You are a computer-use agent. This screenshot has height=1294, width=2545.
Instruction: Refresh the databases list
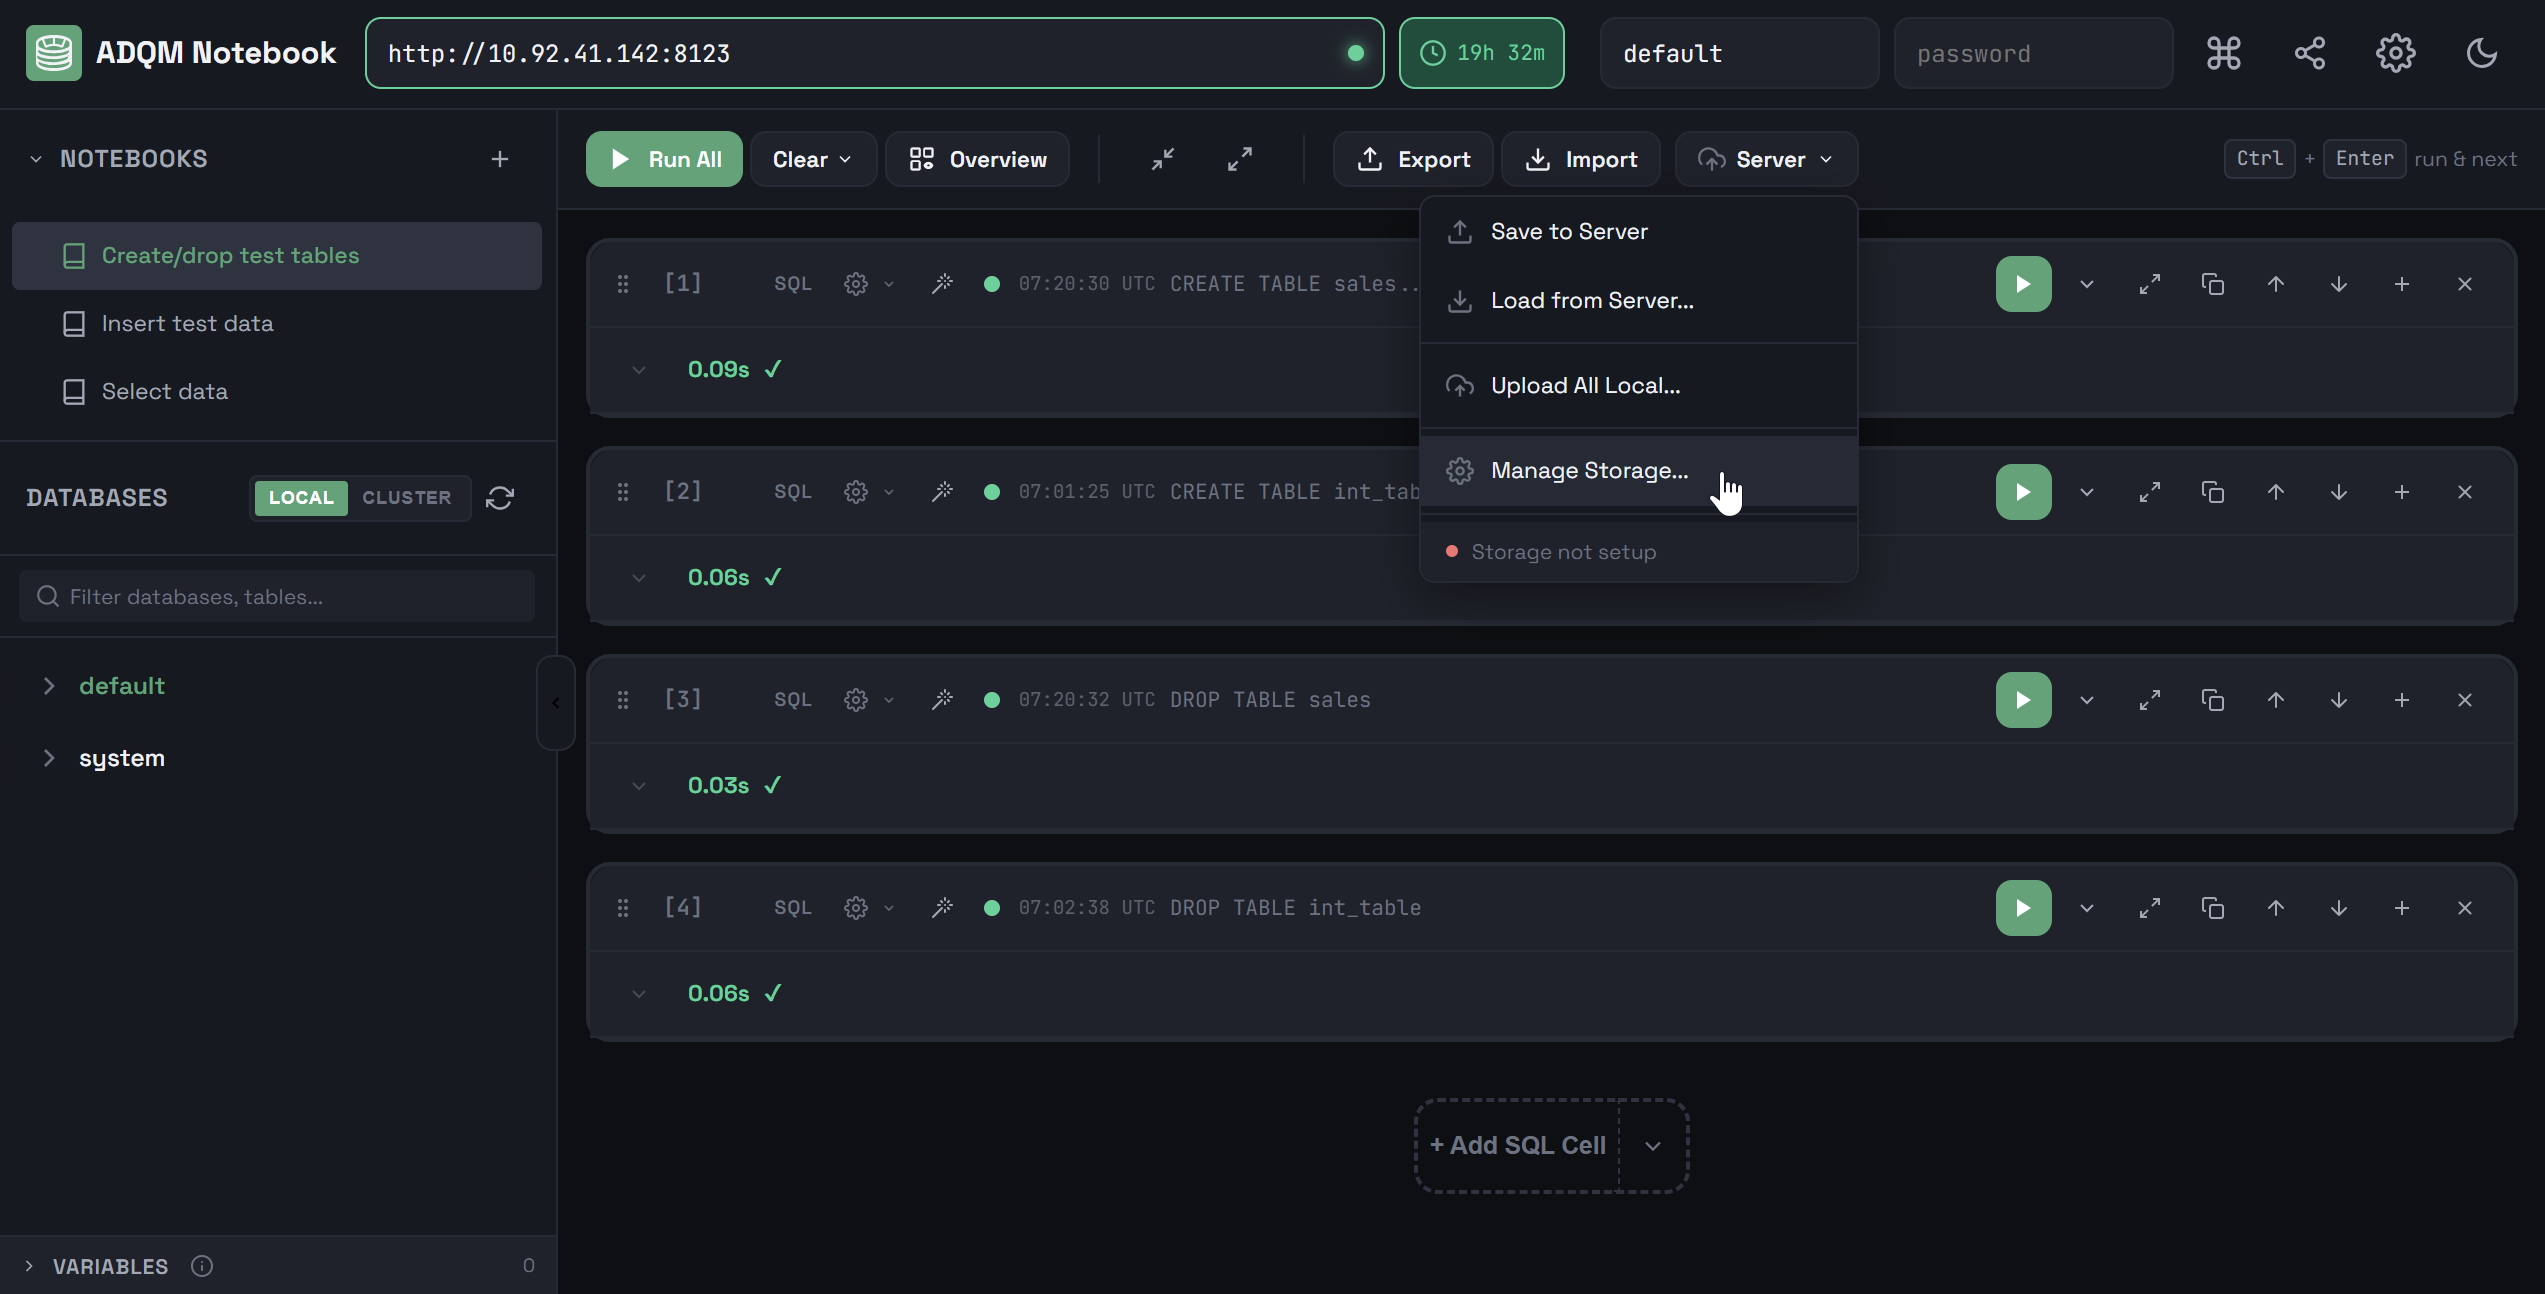click(500, 498)
